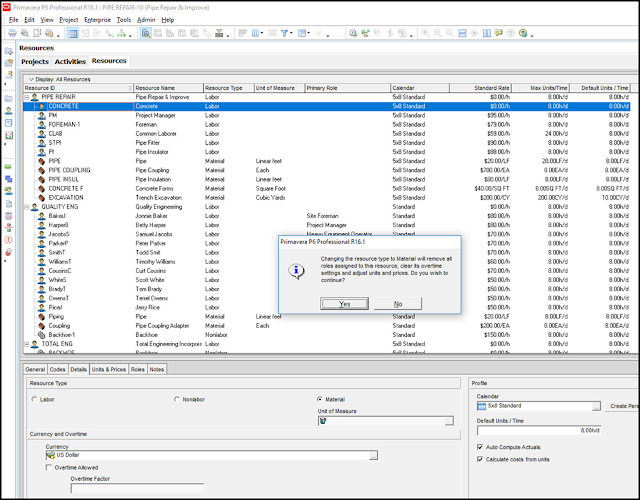
Task: Click No in the confirmation dialog
Action: click(x=398, y=304)
